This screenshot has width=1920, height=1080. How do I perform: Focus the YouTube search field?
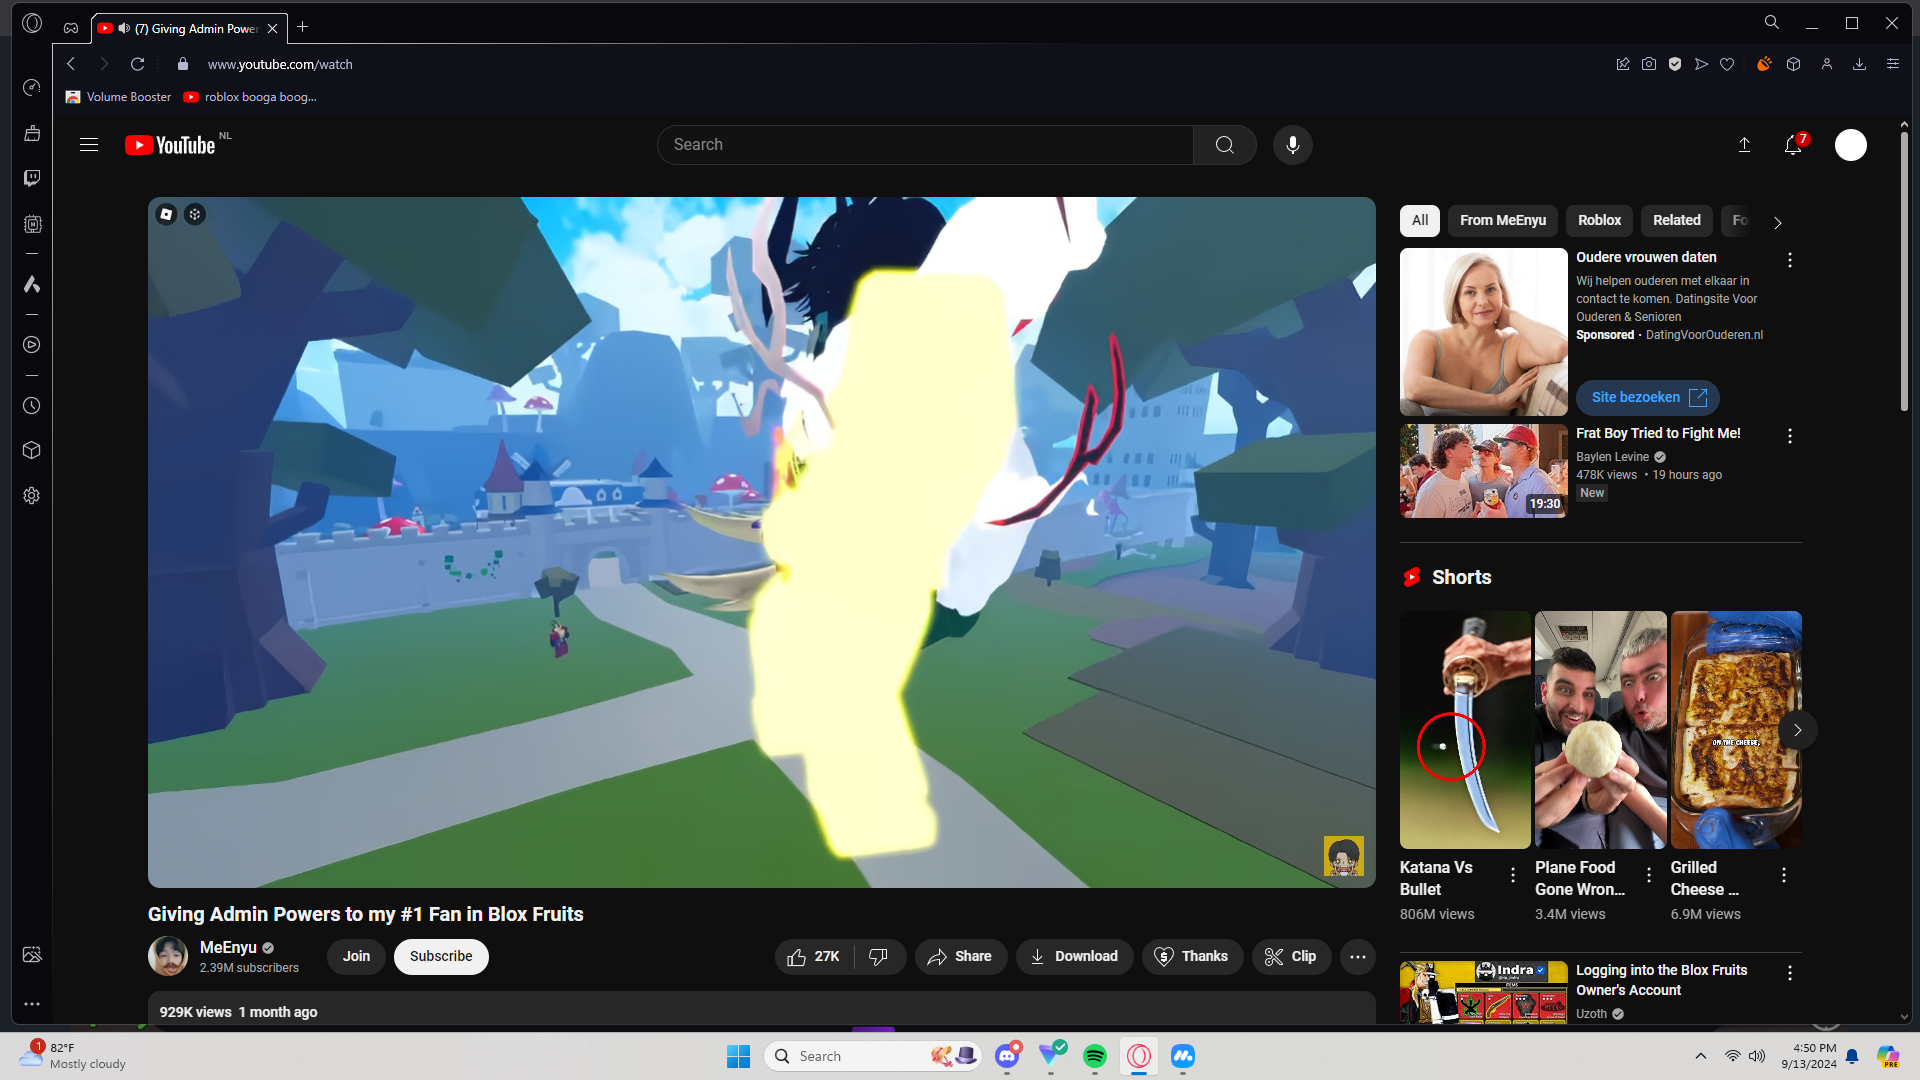click(925, 145)
